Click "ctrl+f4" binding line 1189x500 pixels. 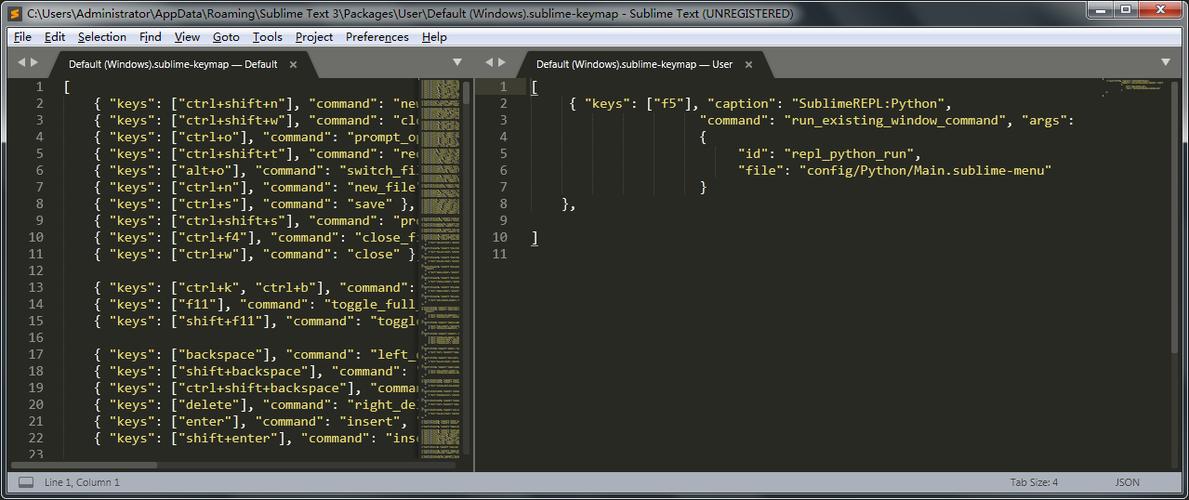(256, 237)
